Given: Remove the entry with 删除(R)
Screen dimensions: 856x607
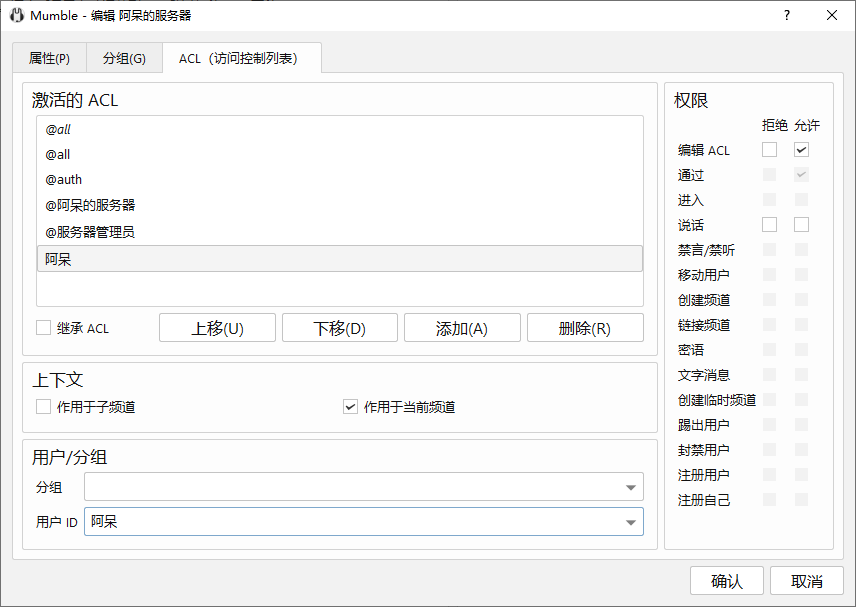Looking at the screenshot, I should click(585, 328).
